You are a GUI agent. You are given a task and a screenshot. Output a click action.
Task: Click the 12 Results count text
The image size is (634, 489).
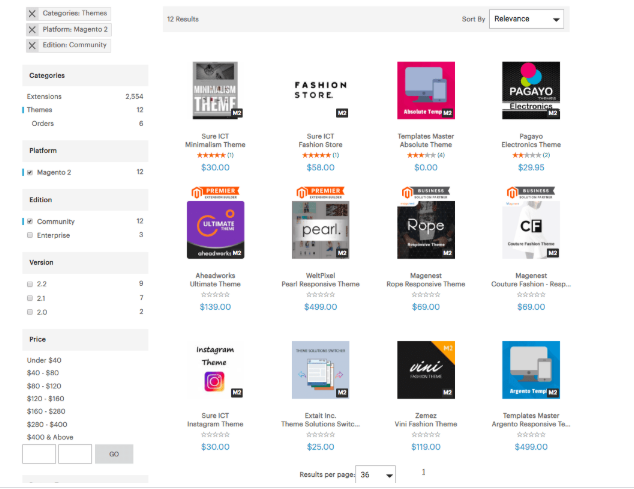click(183, 19)
